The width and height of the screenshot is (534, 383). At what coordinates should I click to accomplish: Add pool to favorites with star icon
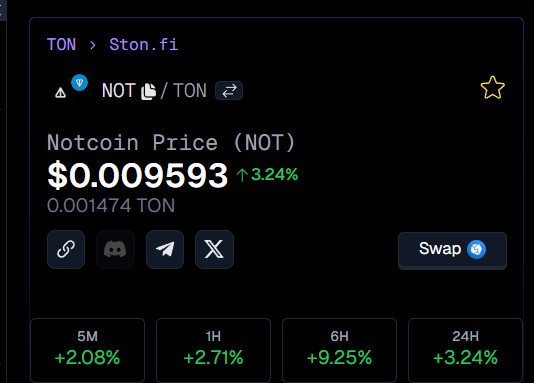(492, 87)
